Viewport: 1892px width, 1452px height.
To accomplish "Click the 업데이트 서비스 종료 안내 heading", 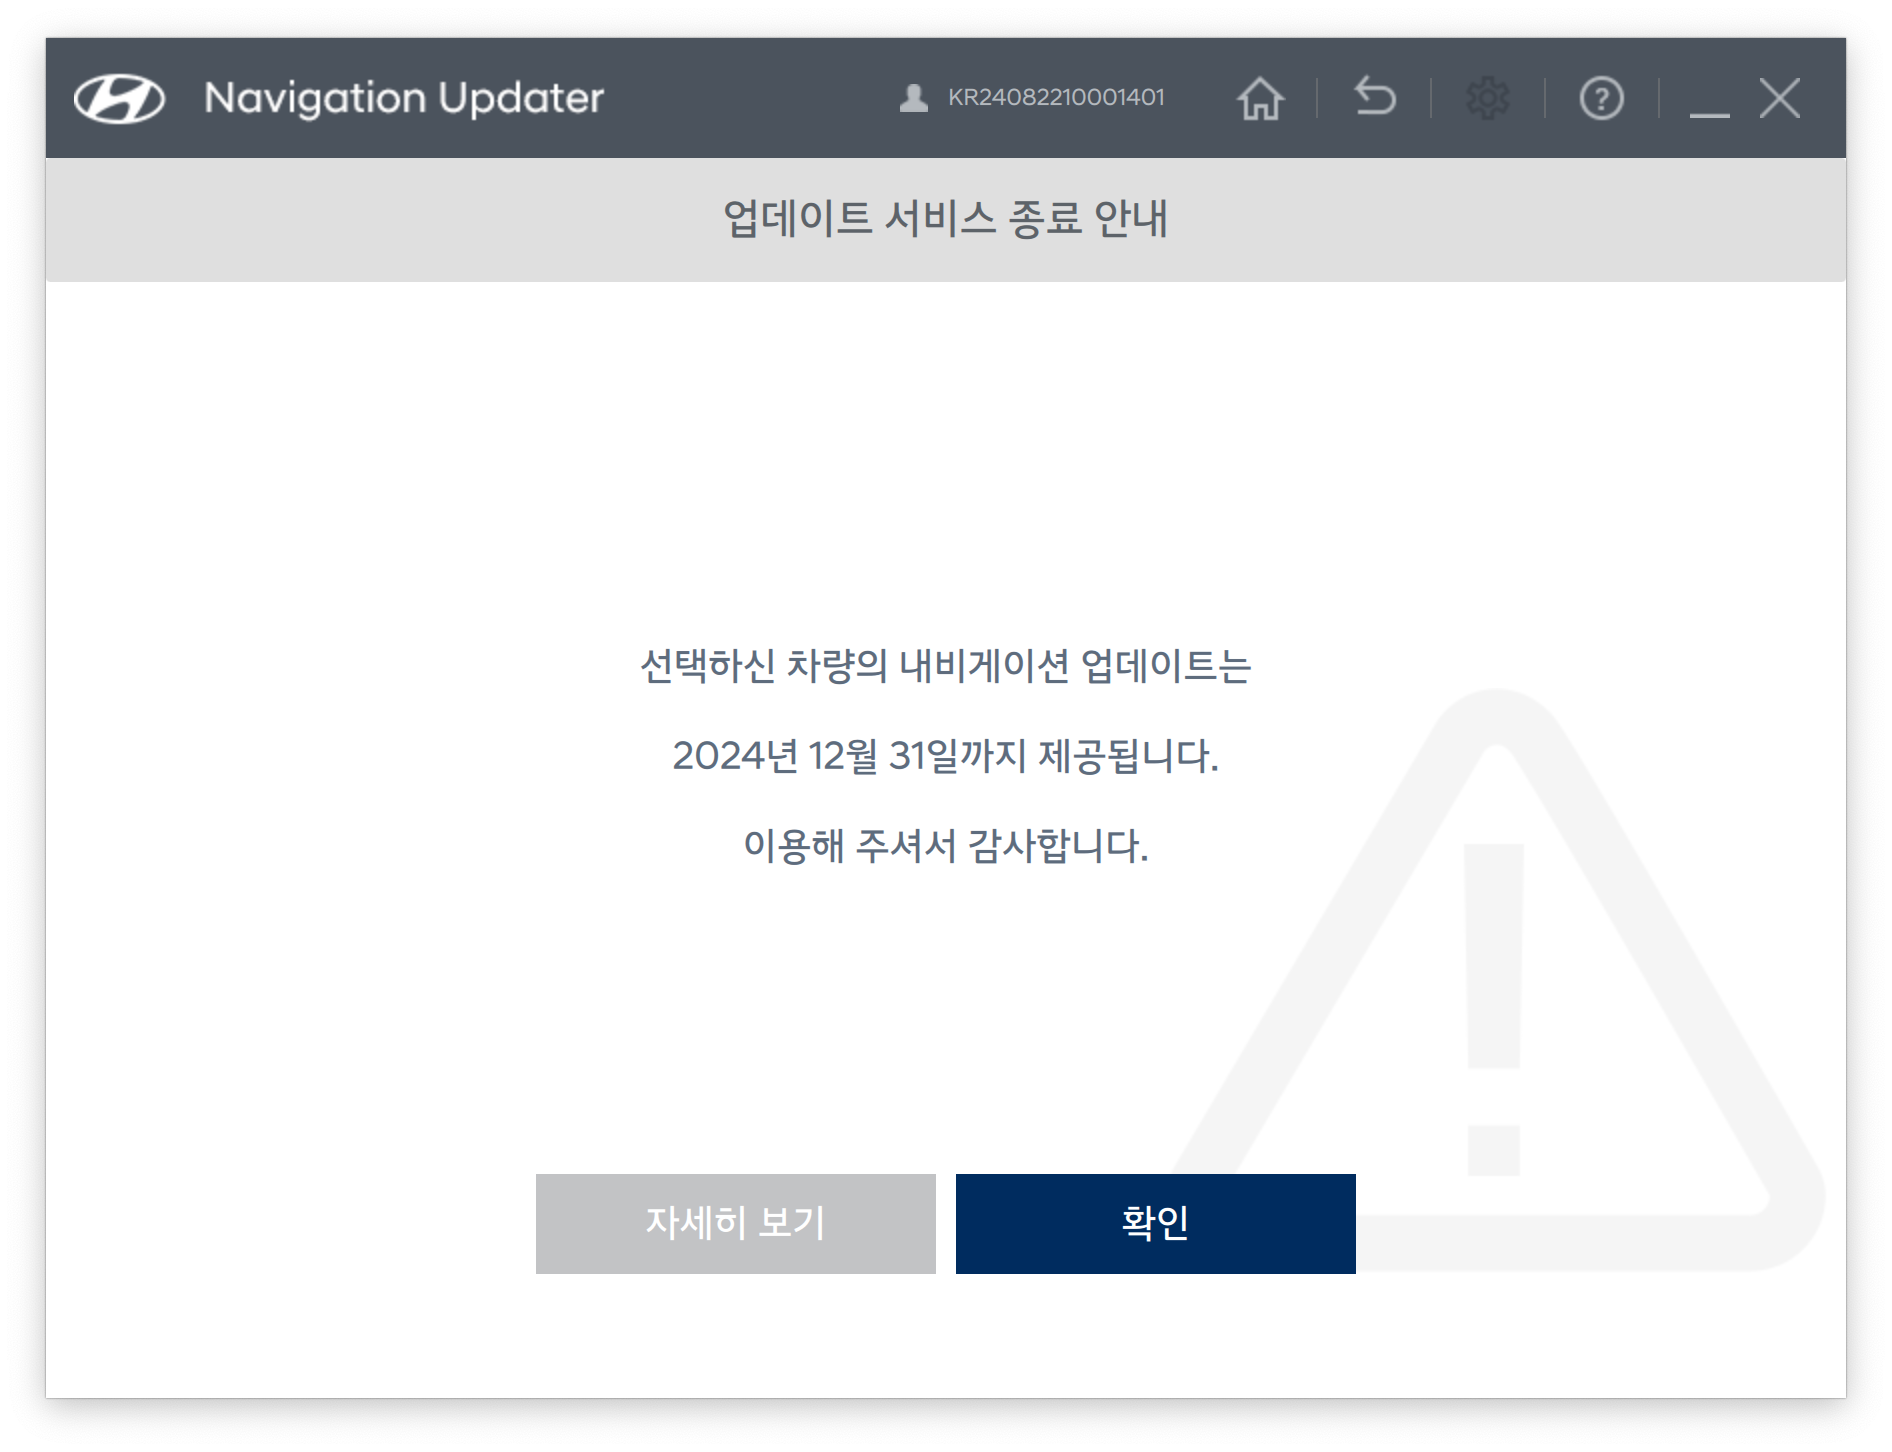I will [946, 218].
